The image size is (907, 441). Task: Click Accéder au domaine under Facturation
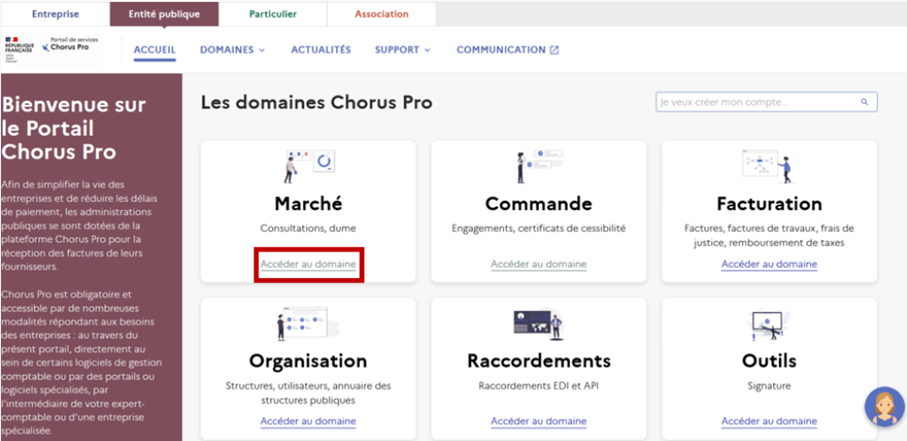pos(769,264)
